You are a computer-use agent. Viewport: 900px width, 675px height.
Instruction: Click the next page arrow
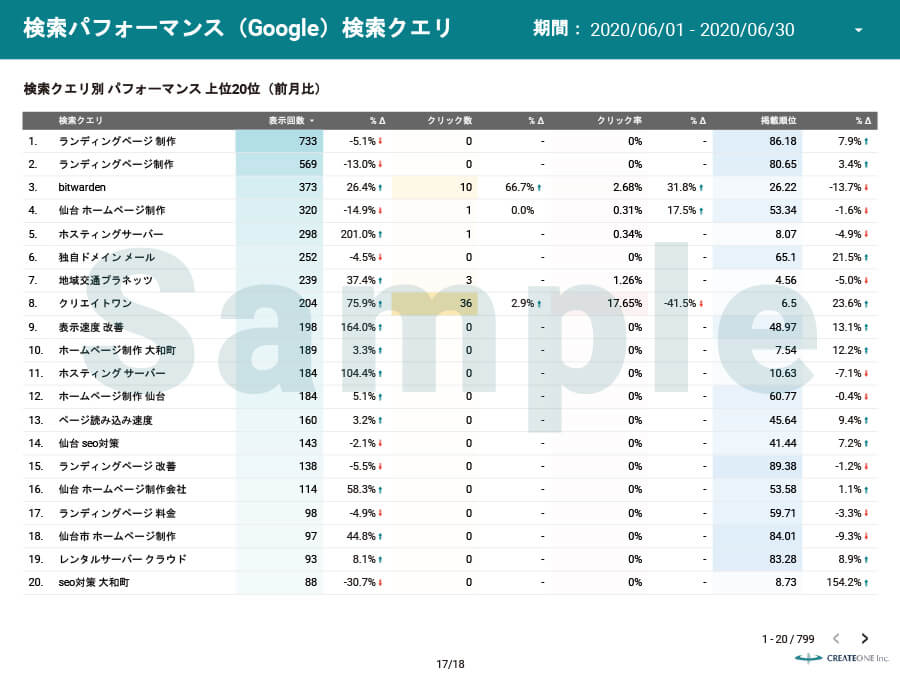[864, 638]
